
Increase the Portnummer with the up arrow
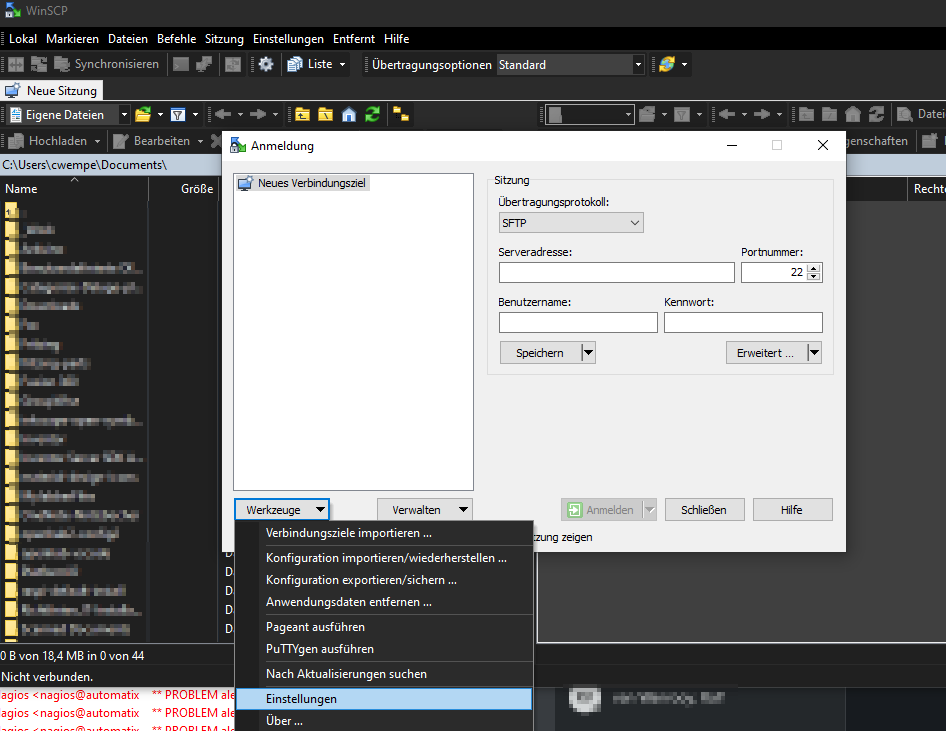click(814, 268)
